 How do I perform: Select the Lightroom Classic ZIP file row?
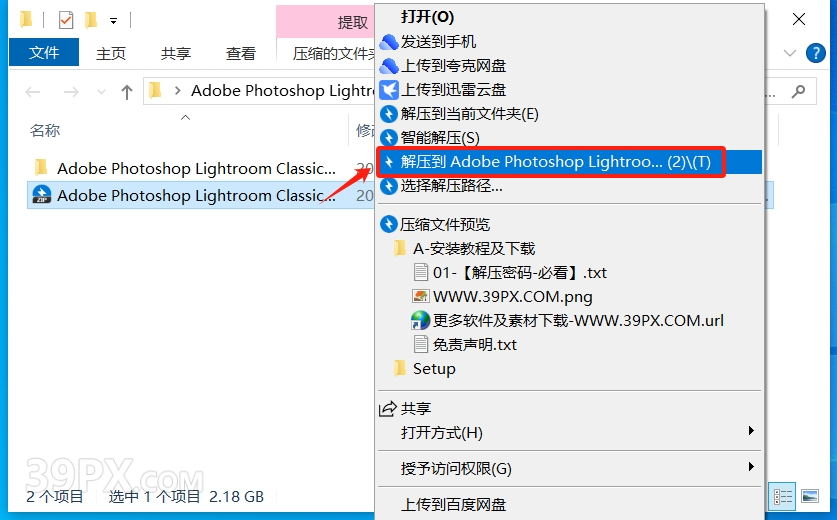tap(201, 195)
